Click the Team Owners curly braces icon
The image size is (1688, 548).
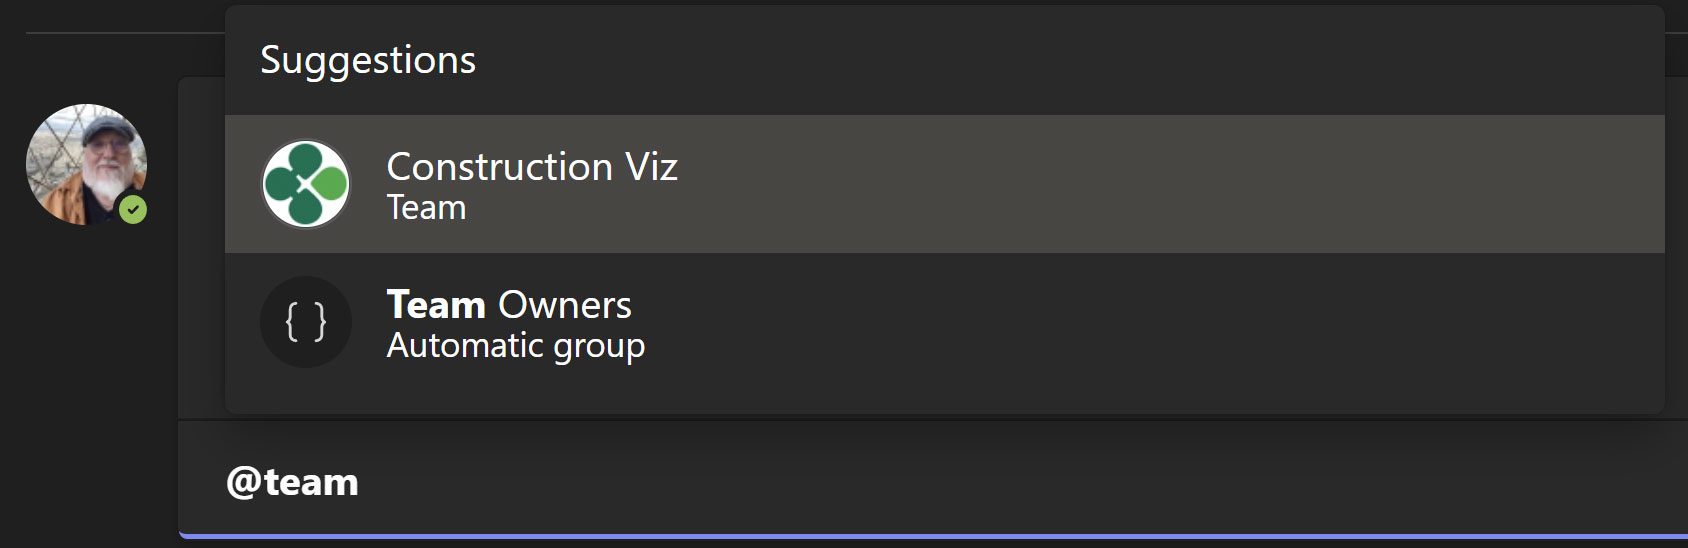[x=306, y=322]
